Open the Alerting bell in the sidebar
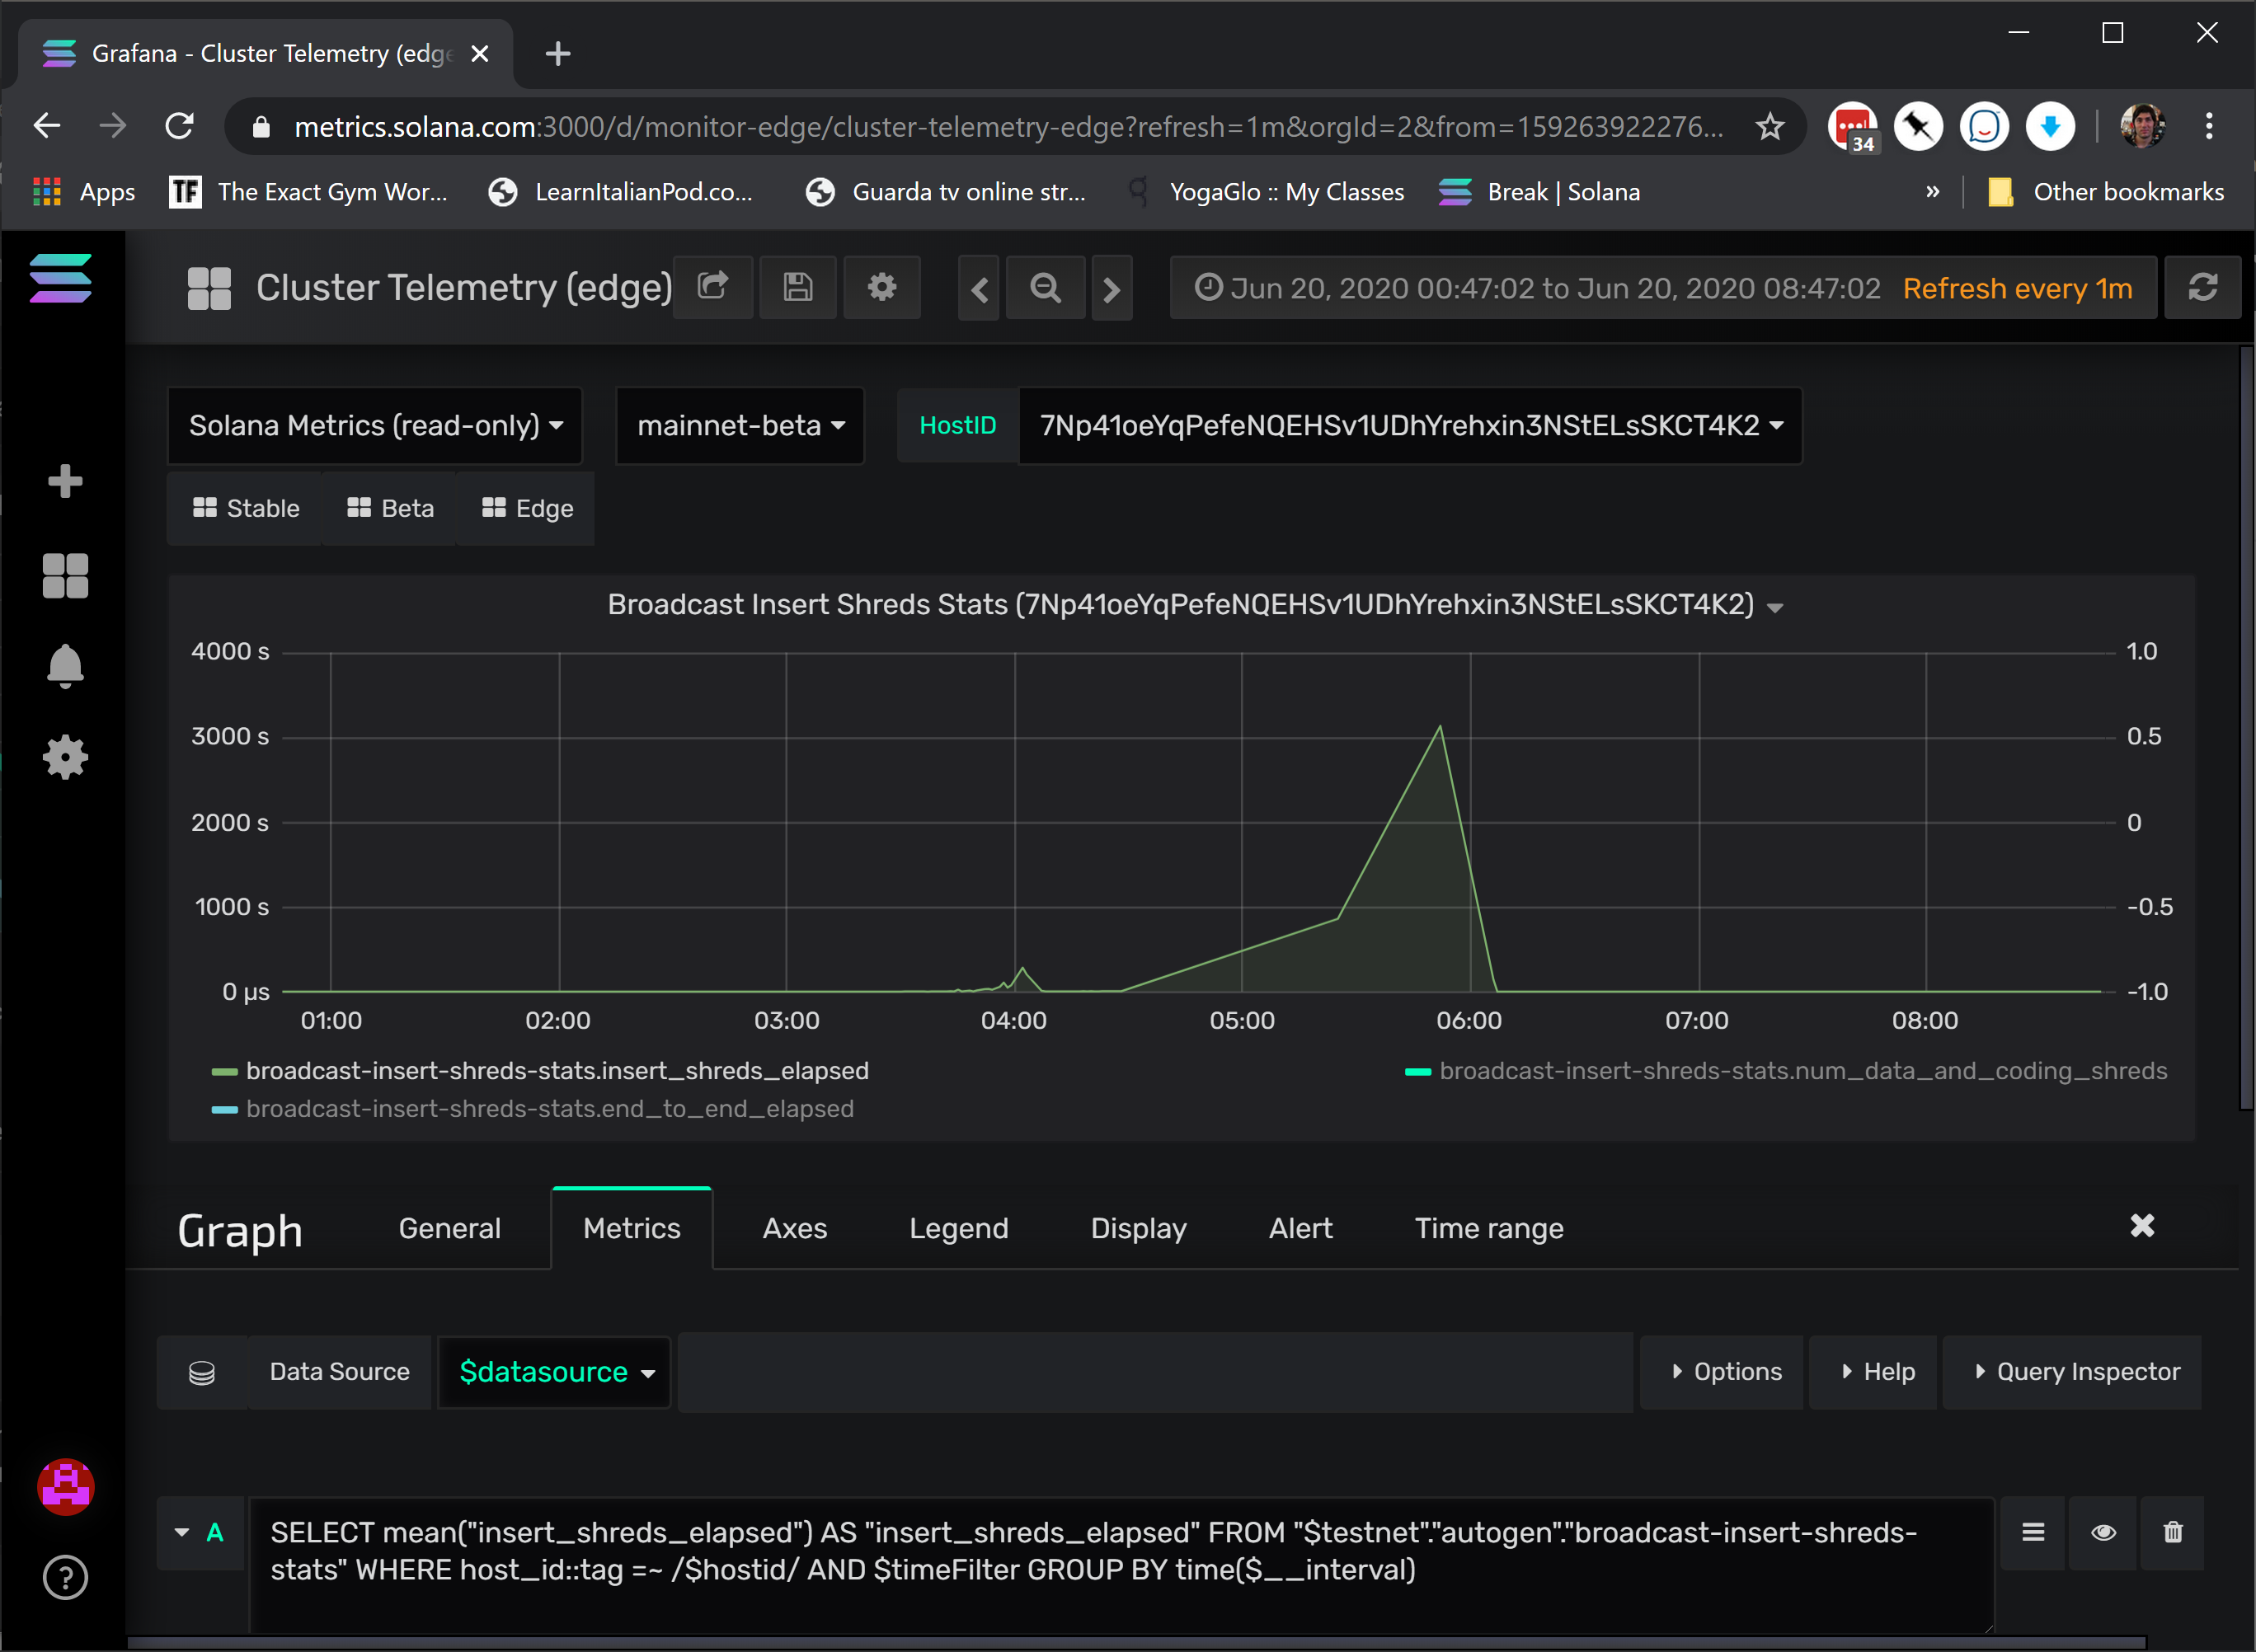Image resolution: width=2256 pixels, height=1652 pixels. click(64, 666)
